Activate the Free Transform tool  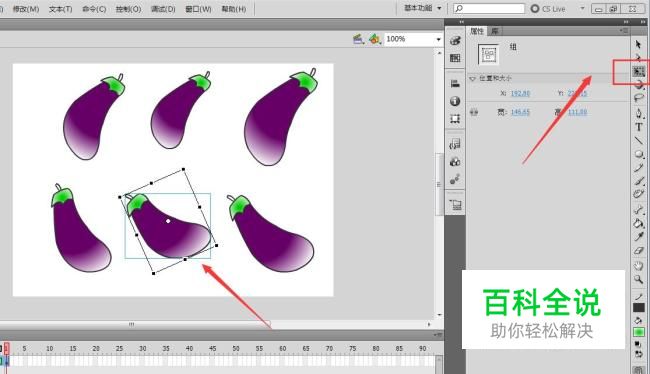click(639, 71)
